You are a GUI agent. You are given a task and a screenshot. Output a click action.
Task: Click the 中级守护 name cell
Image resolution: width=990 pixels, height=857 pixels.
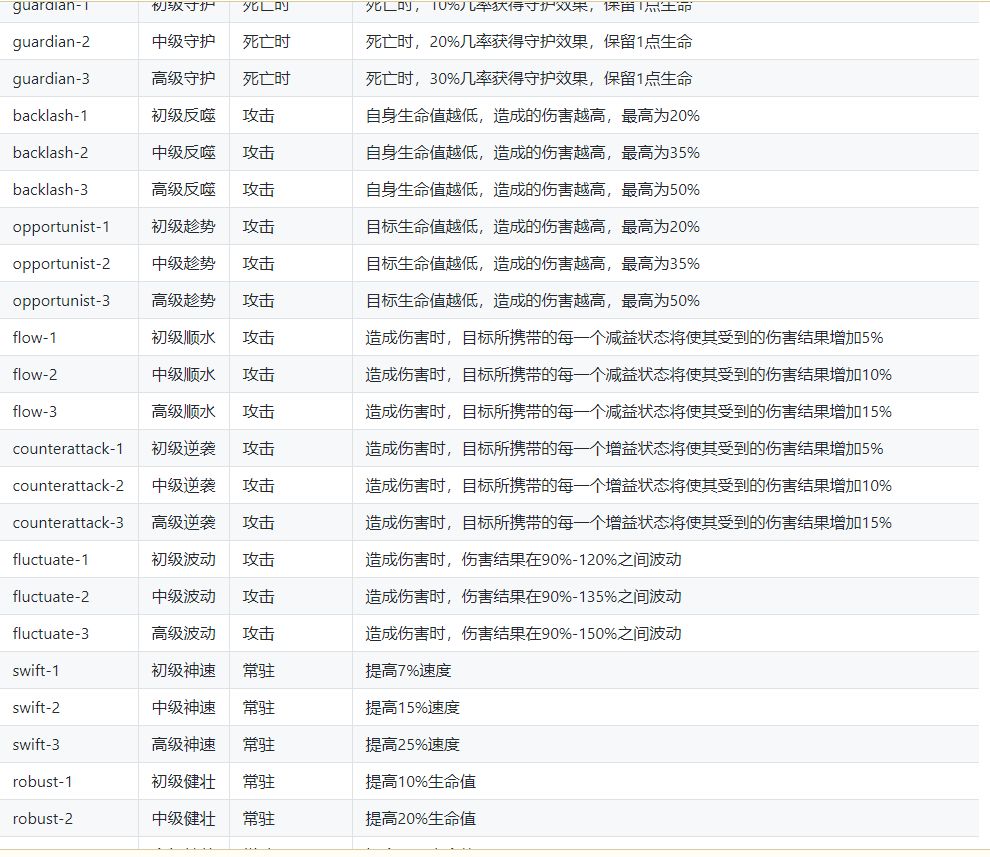click(184, 42)
